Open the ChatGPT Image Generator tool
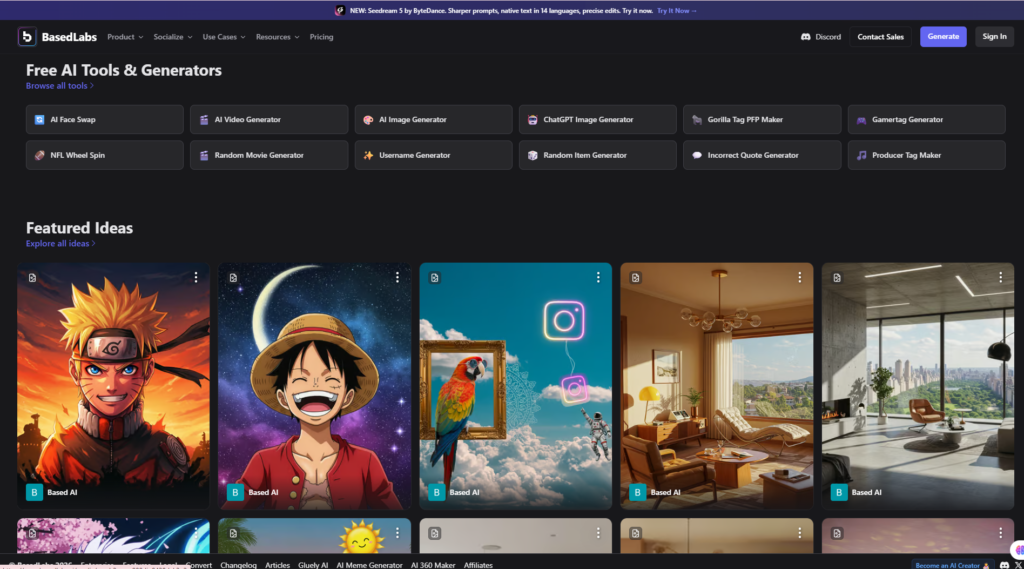1024x569 pixels. click(x=598, y=120)
